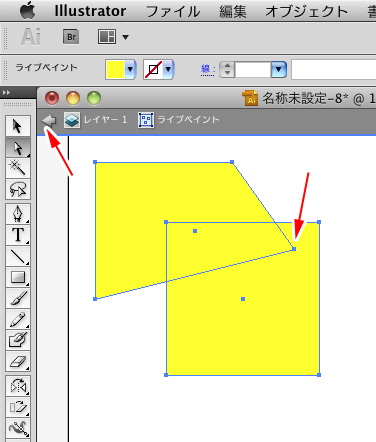The height and width of the screenshot is (442, 376).
Task: Expand the stroke weight dropdown
Action: (x=279, y=70)
